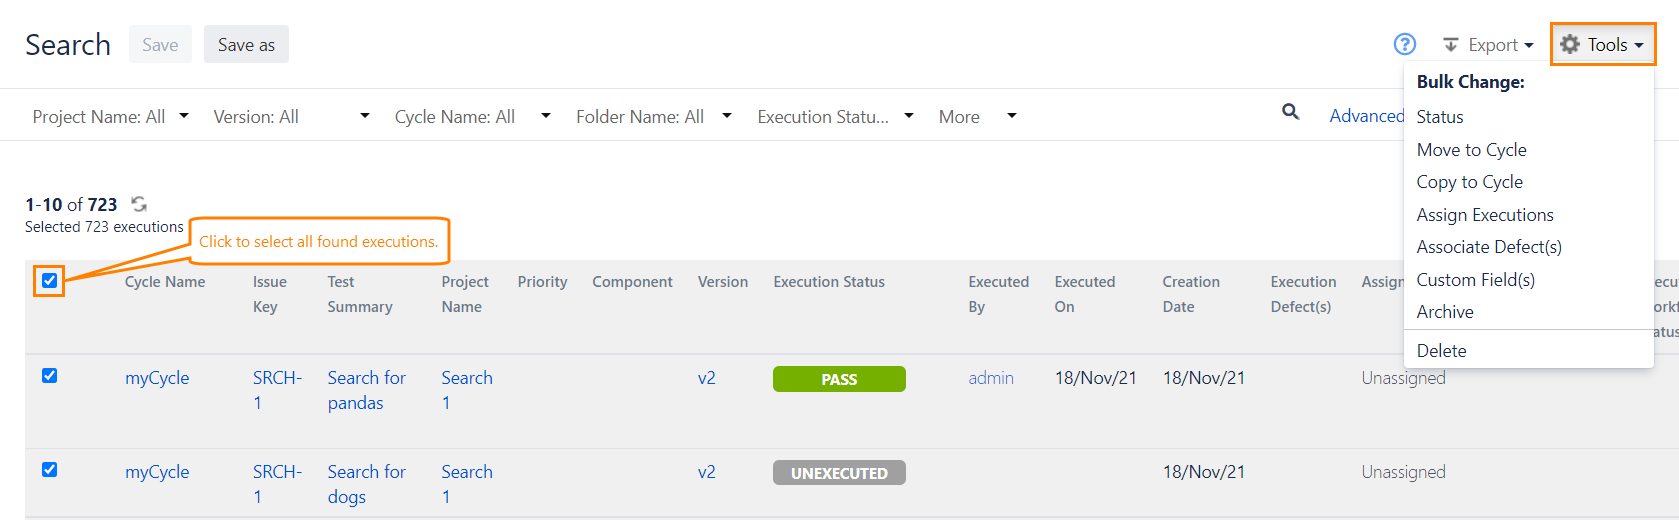The width and height of the screenshot is (1679, 520).
Task: Click the Save as button
Action: coord(246,45)
